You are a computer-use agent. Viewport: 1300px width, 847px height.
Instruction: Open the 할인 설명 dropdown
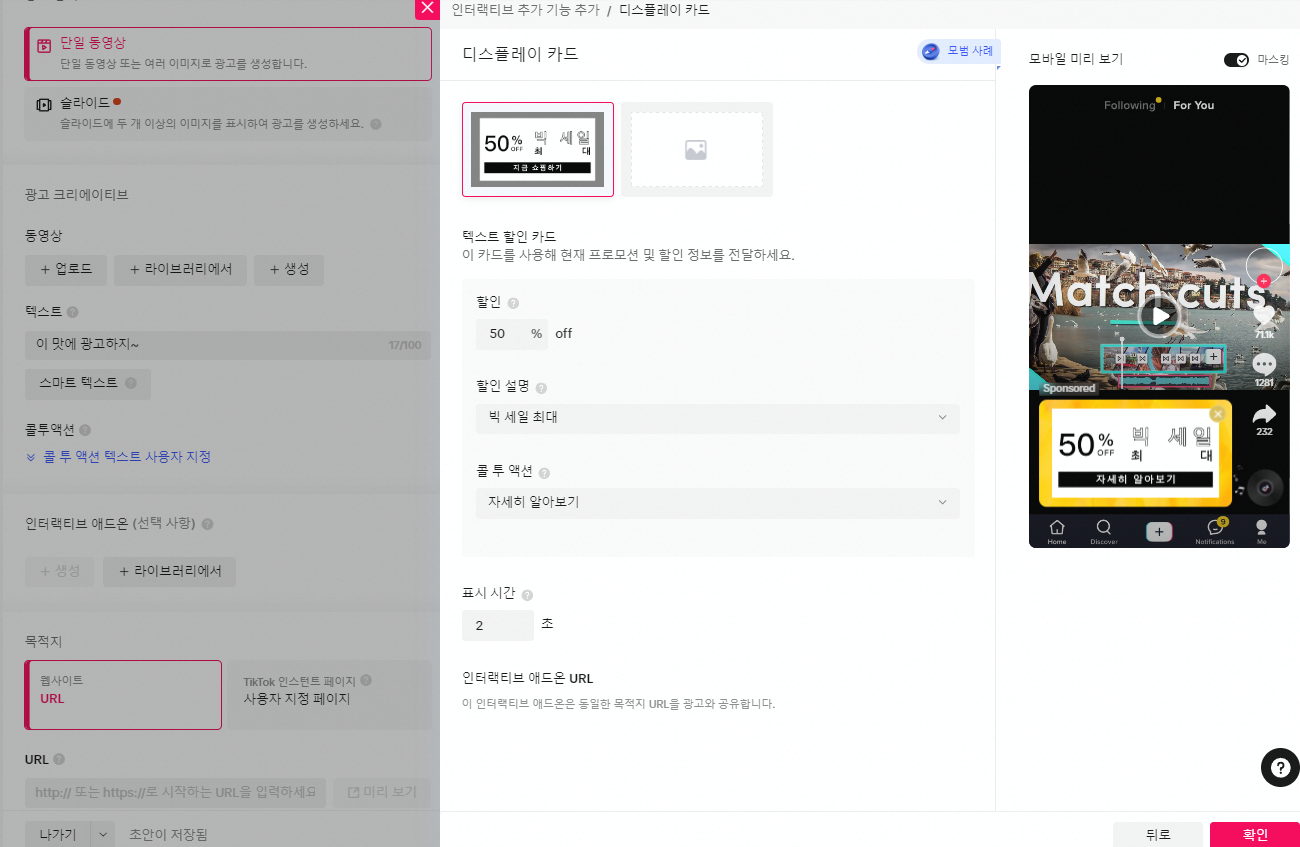click(718, 419)
